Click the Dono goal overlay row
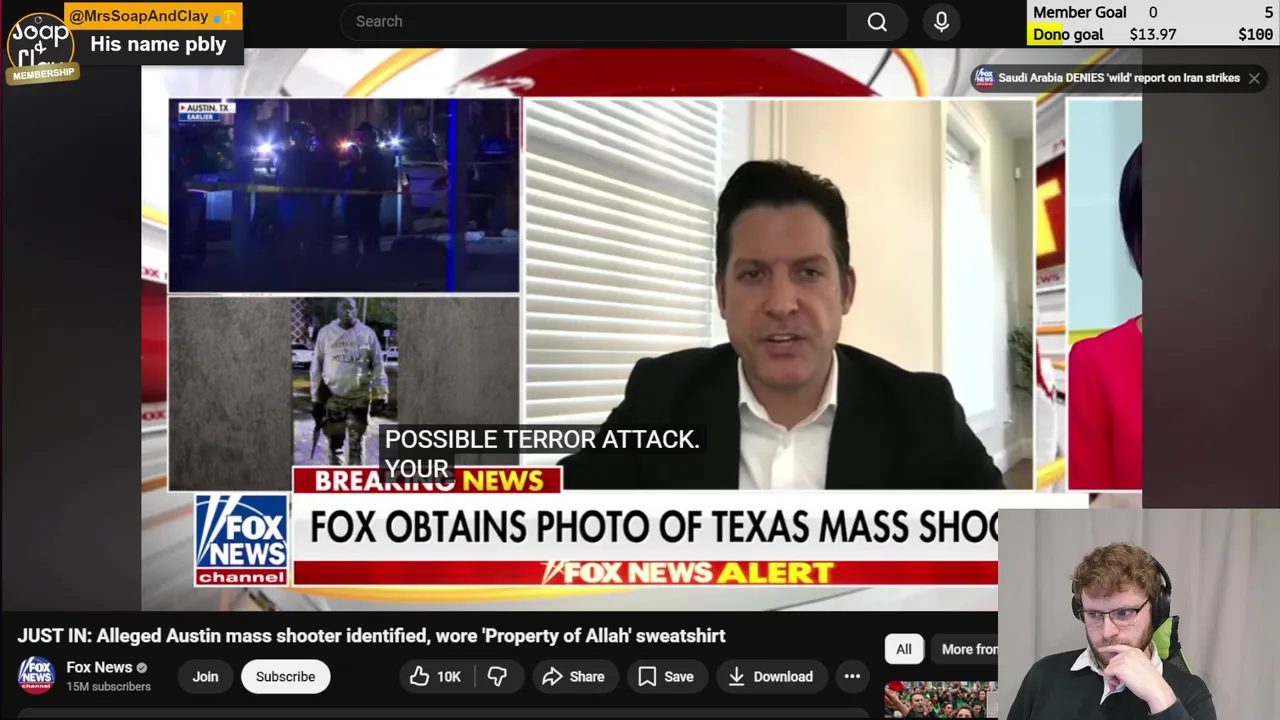Viewport: 1280px width, 720px height. tap(1153, 34)
